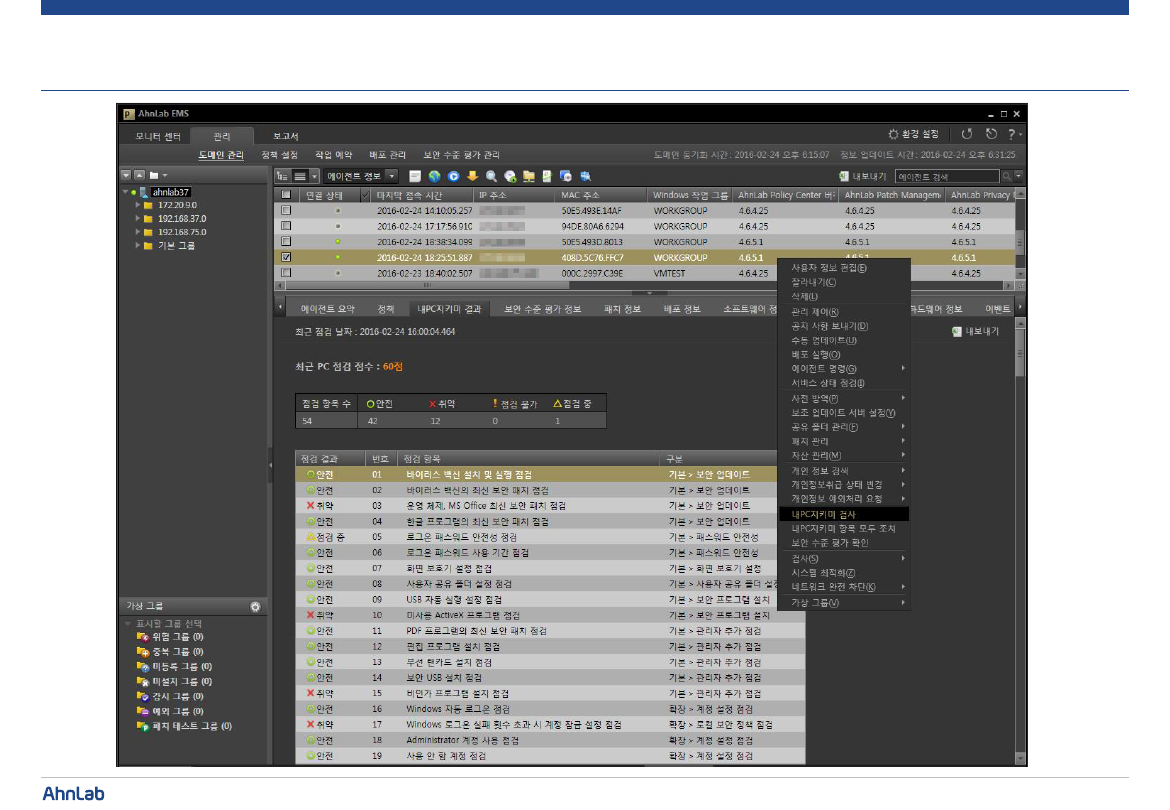Viewport: 1170px width, 810px height.
Task: Click 내보내기 button beside agent search
Action: pyautogui.click(x=861, y=176)
